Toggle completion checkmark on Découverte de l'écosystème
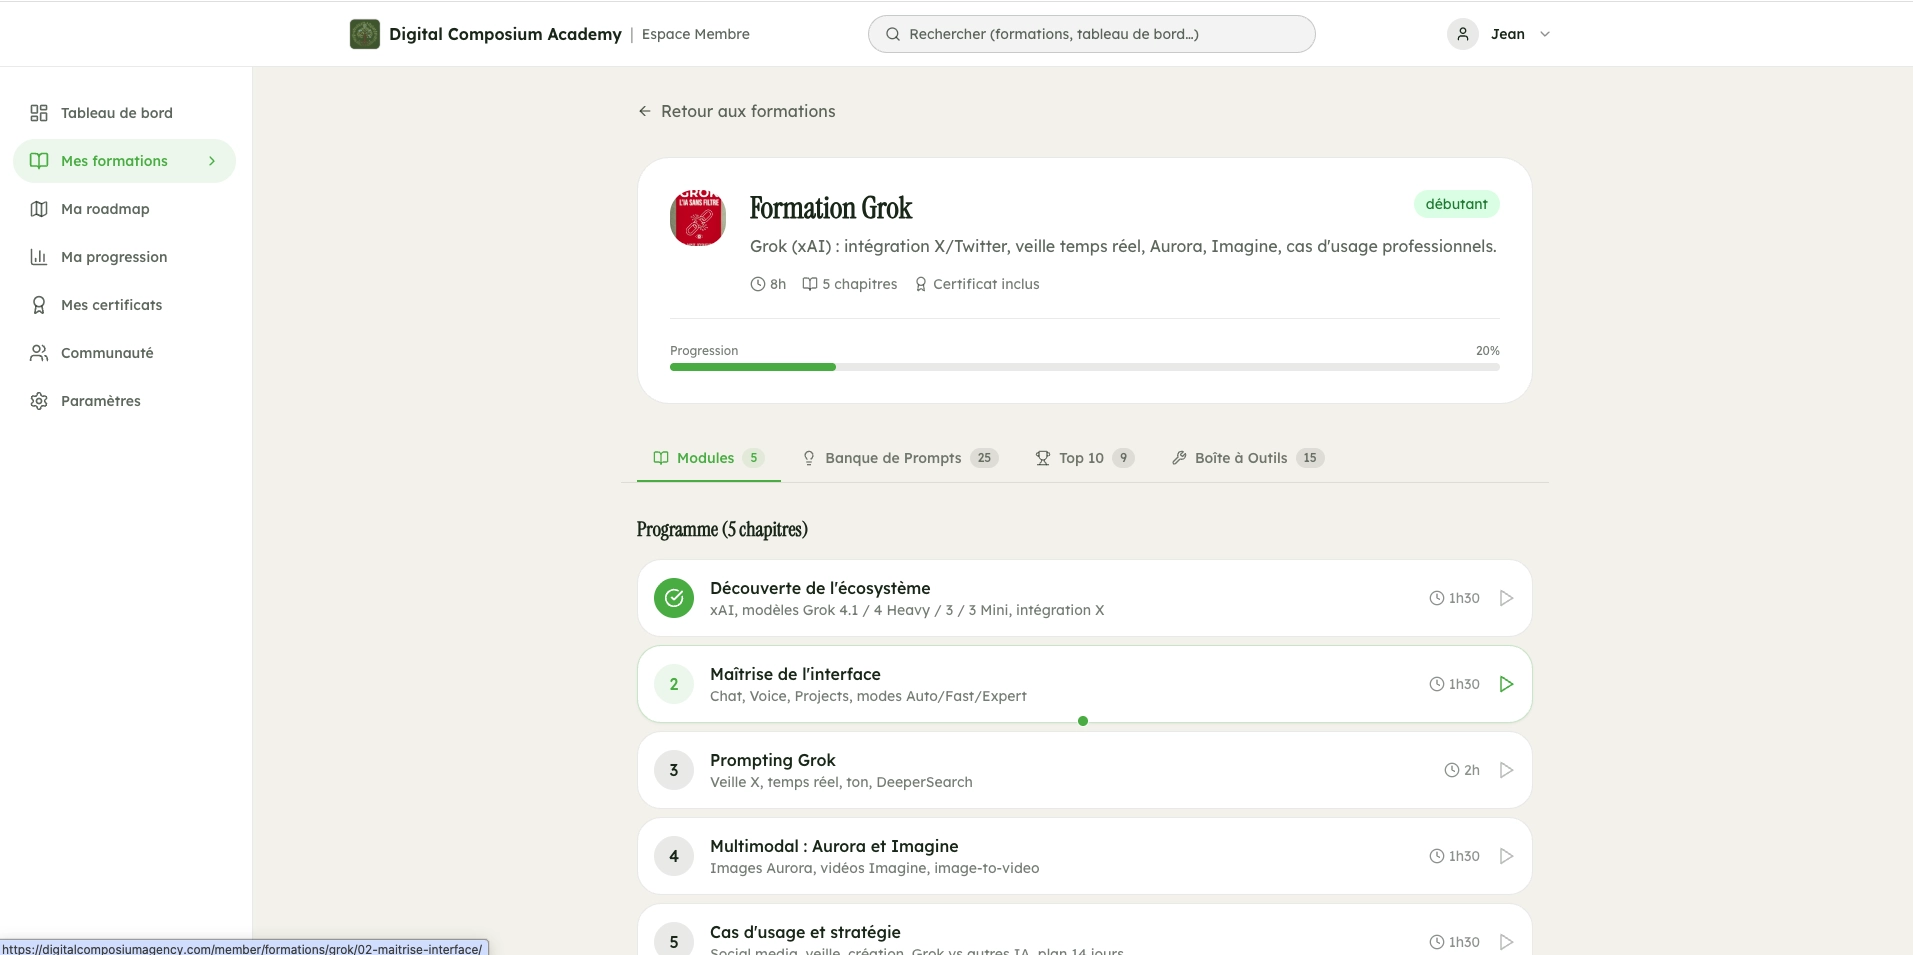The image size is (1913, 955). click(674, 597)
